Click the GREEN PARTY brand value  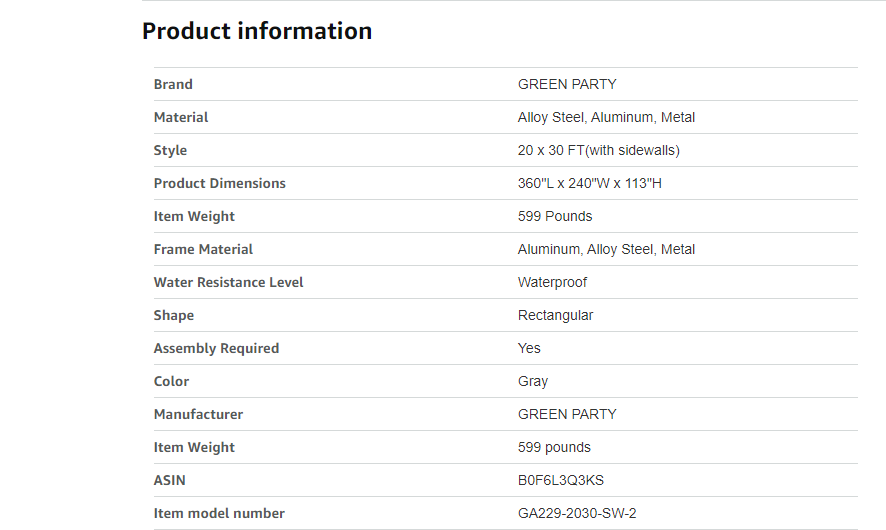tap(567, 84)
